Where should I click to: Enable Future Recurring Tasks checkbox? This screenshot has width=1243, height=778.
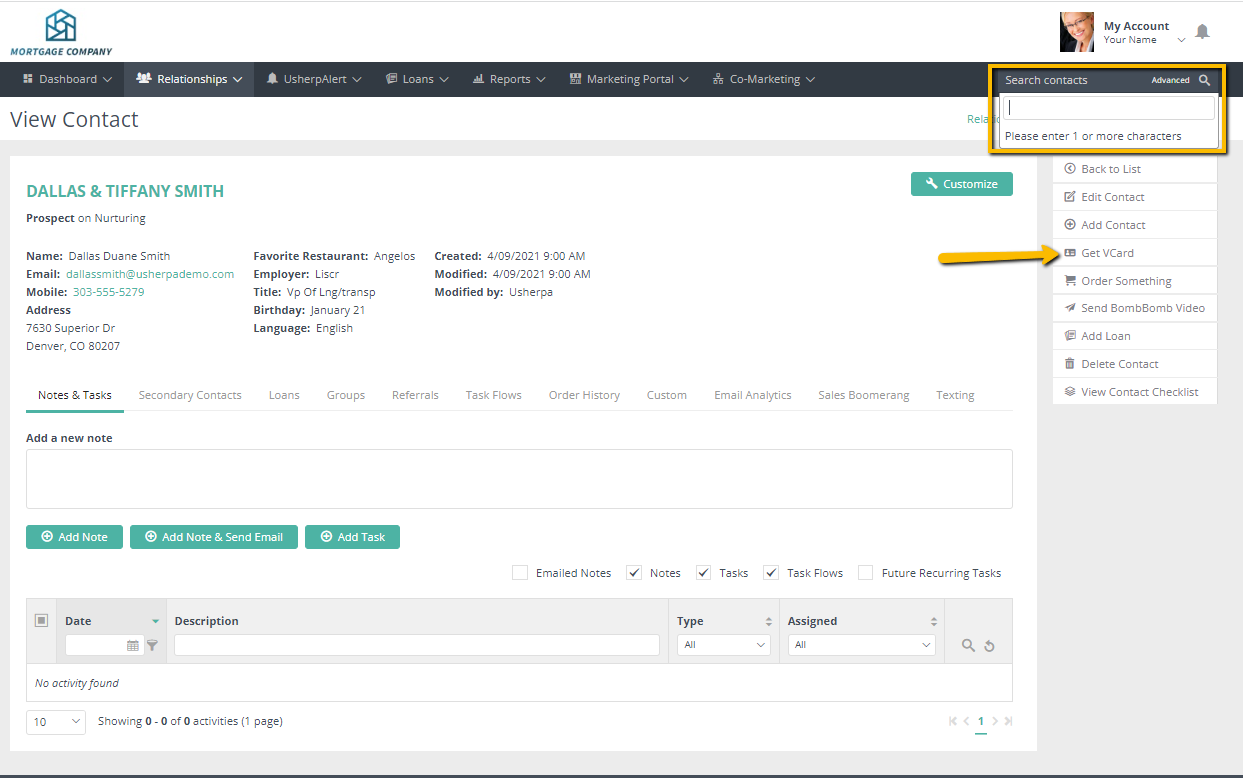point(865,572)
